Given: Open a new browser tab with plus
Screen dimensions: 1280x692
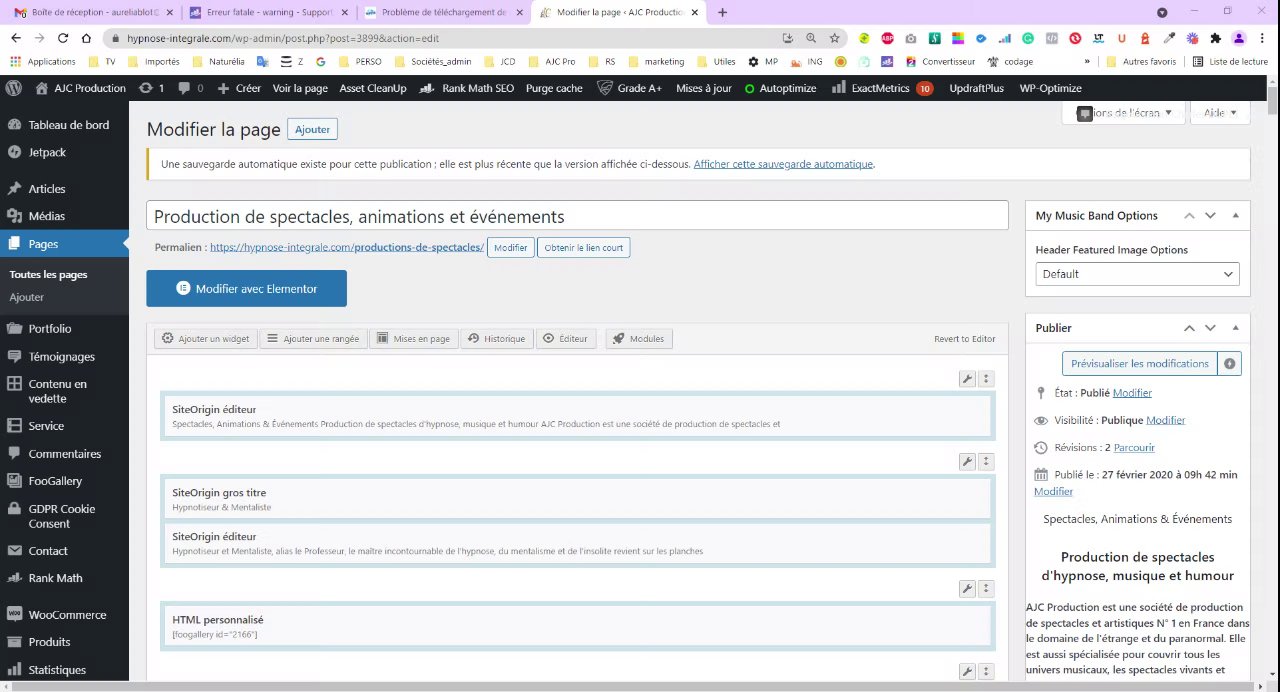Looking at the screenshot, I should (722, 13).
